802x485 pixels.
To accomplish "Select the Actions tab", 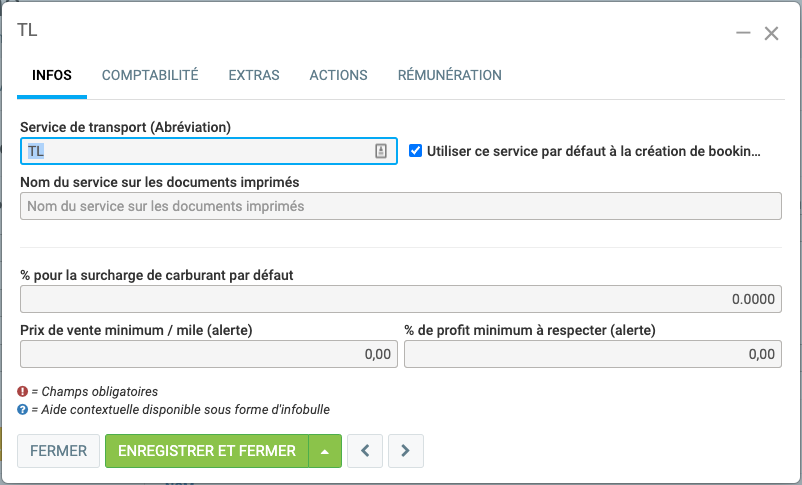I will [x=338, y=75].
